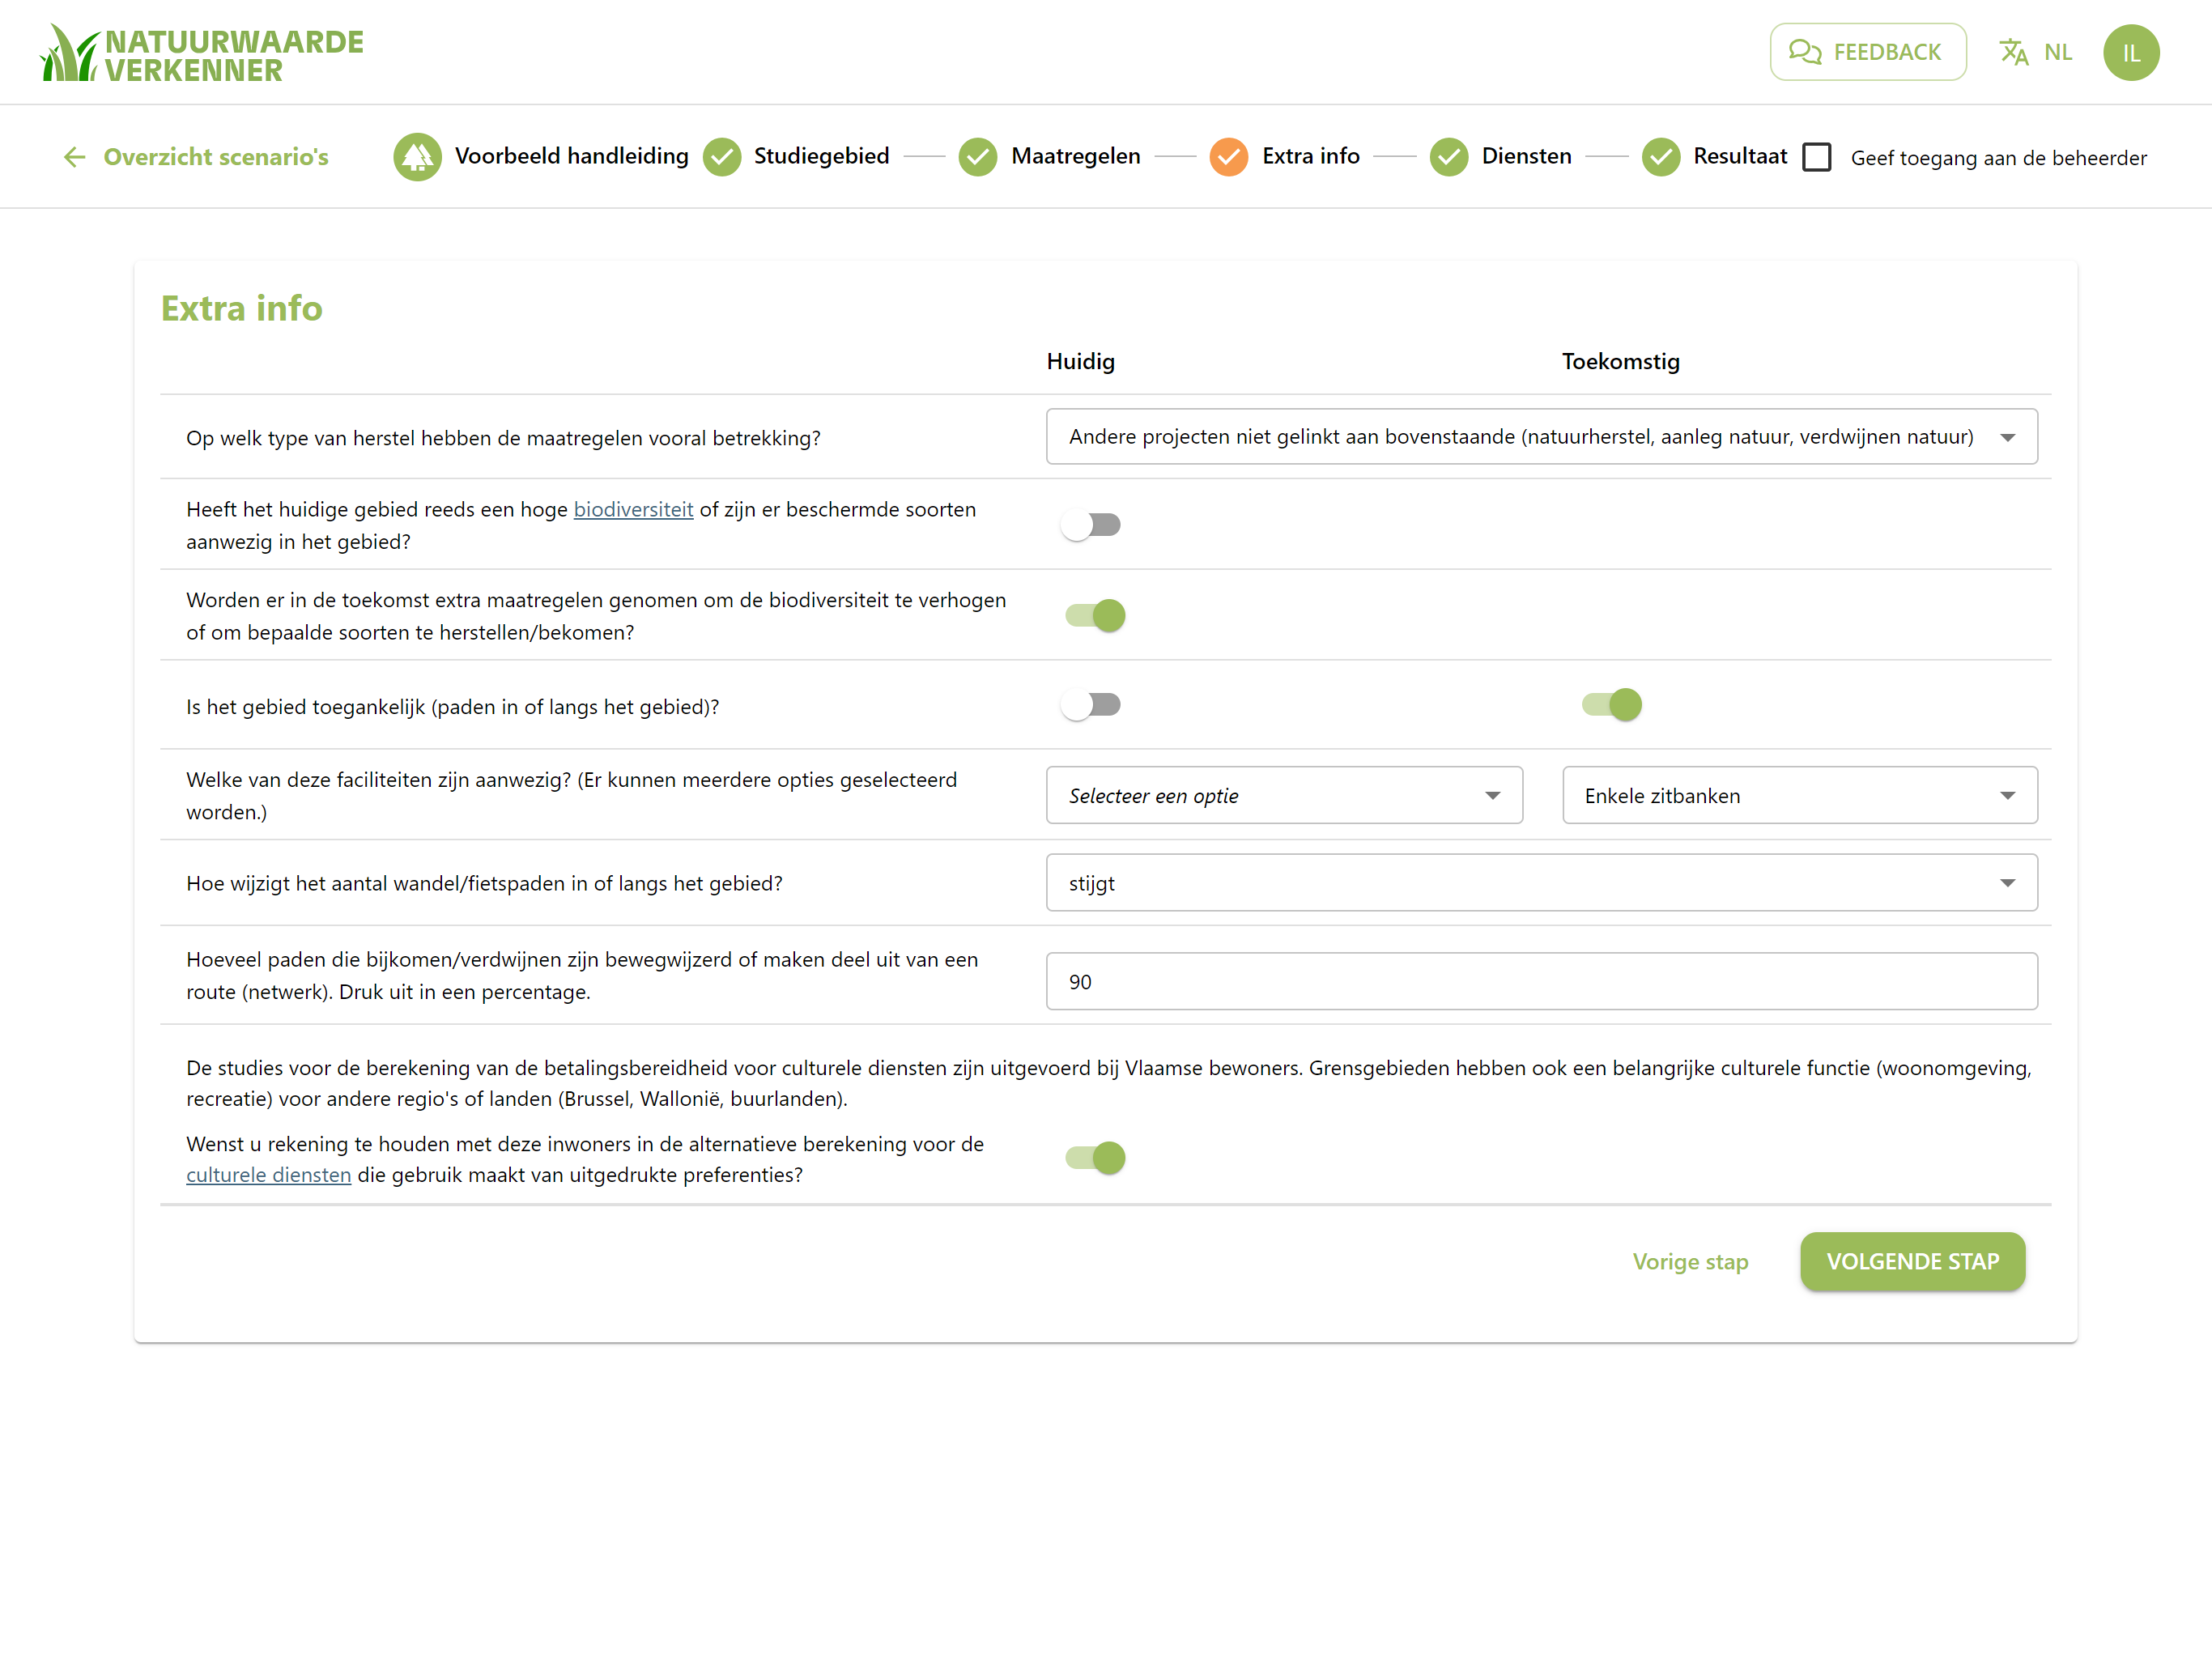The image size is (2212, 1658).
Task: Disable the future accessibility toggle under Toekomstig
Action: (x=1610, y=705)
